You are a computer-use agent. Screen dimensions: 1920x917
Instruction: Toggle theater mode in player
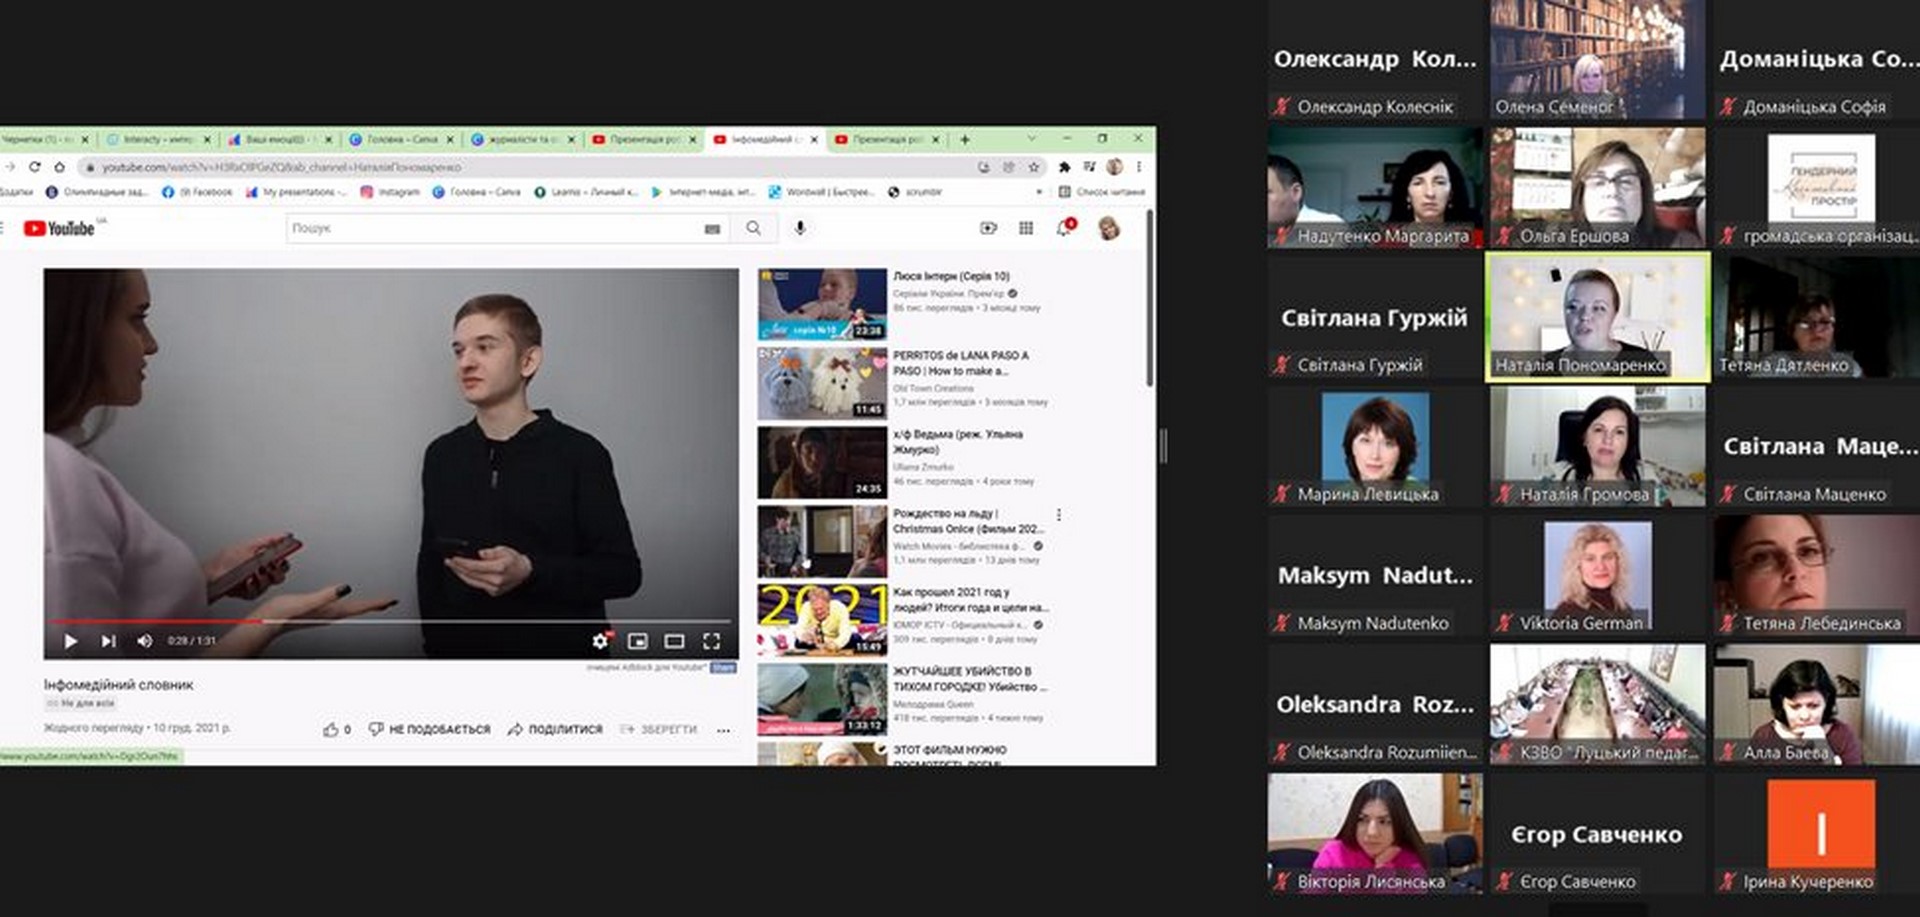point(674,641)
